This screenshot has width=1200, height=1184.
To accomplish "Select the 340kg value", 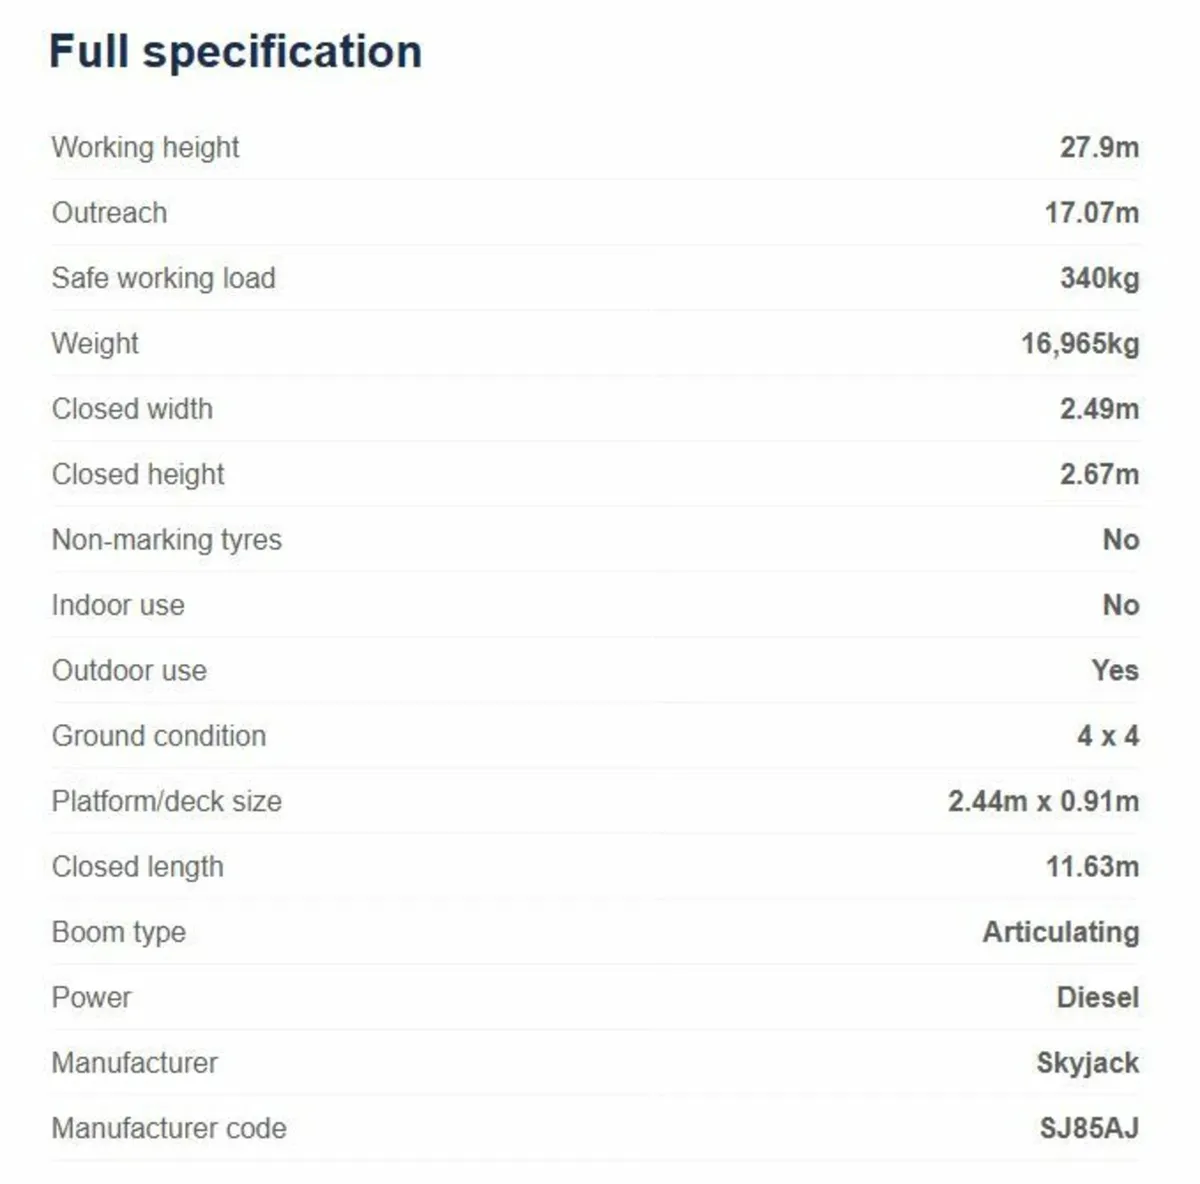I will [x=1099, y=278].
